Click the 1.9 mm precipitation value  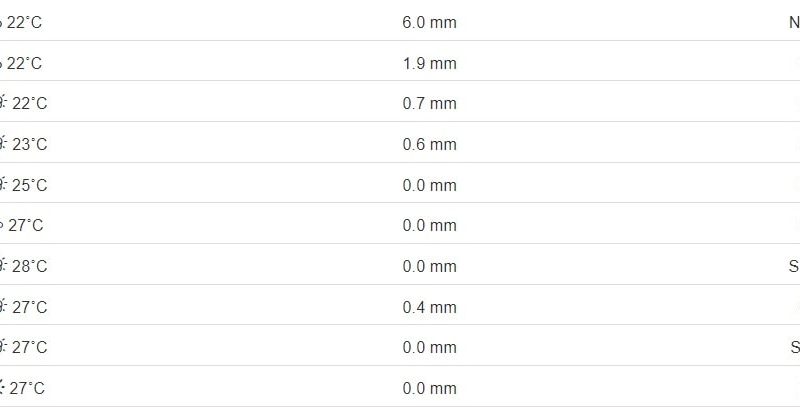(429, 63)
